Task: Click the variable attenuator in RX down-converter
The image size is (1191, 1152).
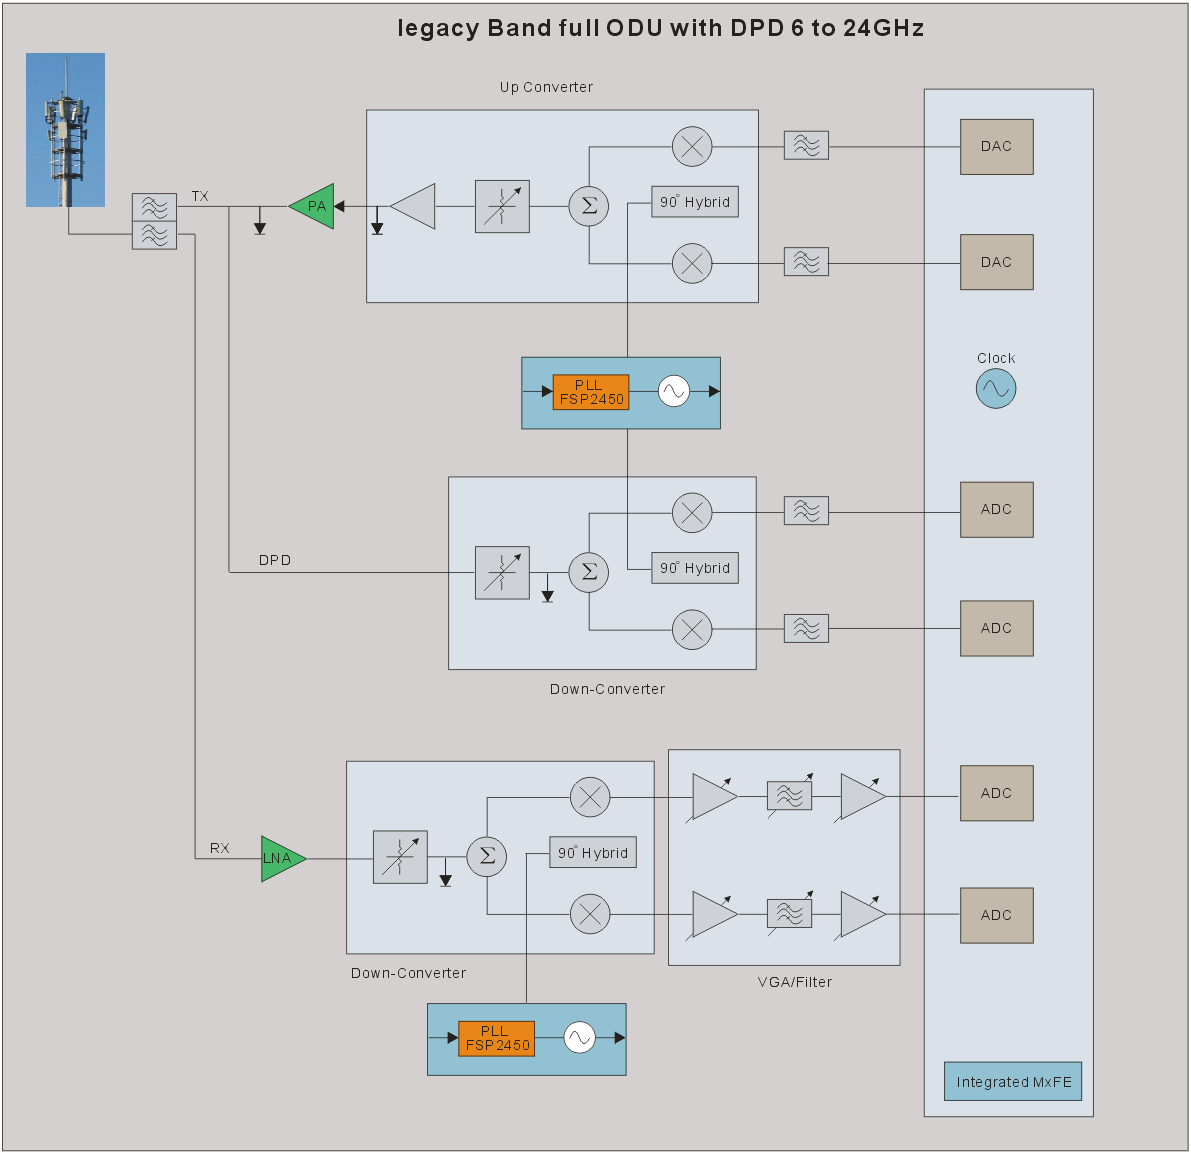Action: click(400, 857)
